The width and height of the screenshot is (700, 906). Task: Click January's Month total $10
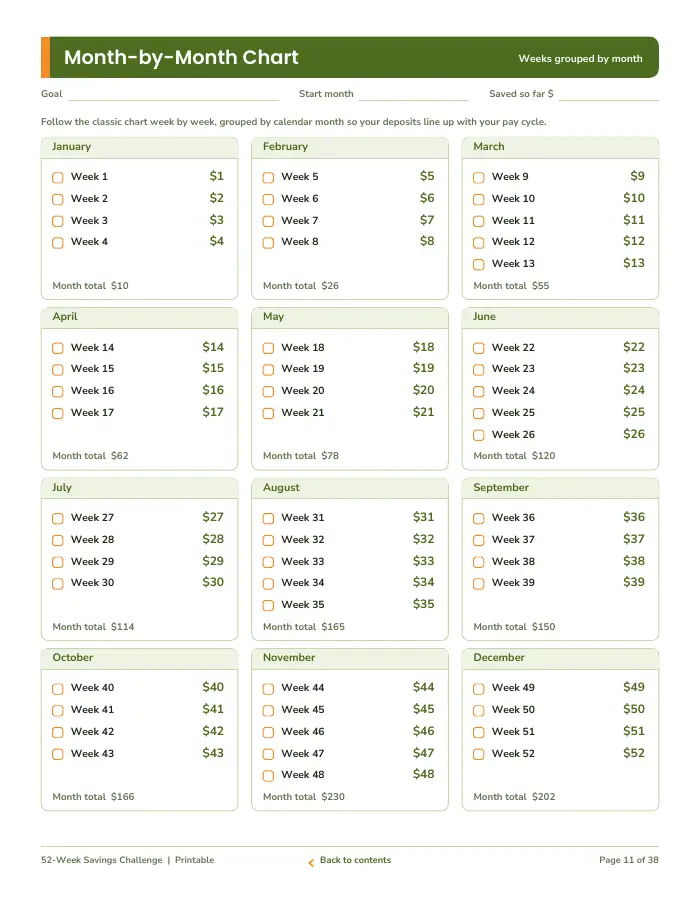[x=91, y=285]
